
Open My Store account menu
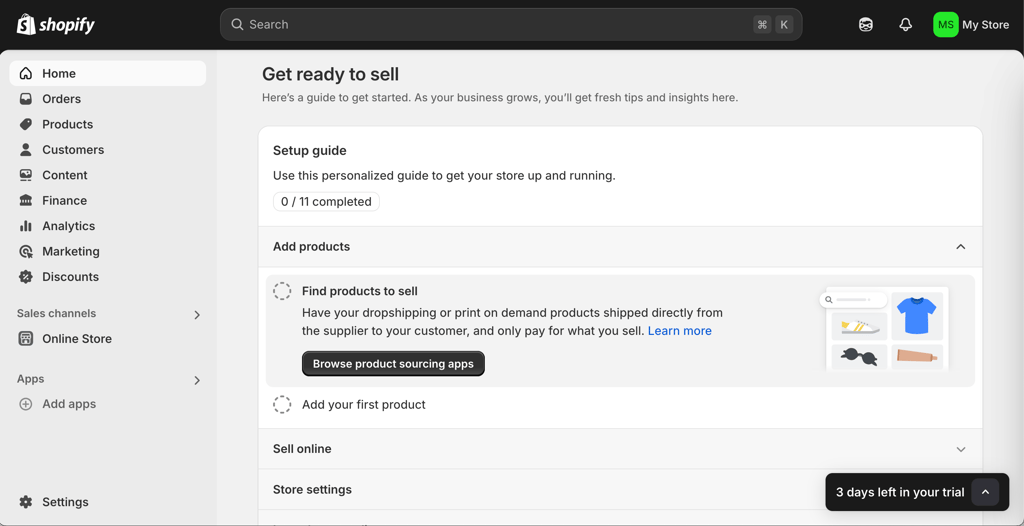(971, 25)
